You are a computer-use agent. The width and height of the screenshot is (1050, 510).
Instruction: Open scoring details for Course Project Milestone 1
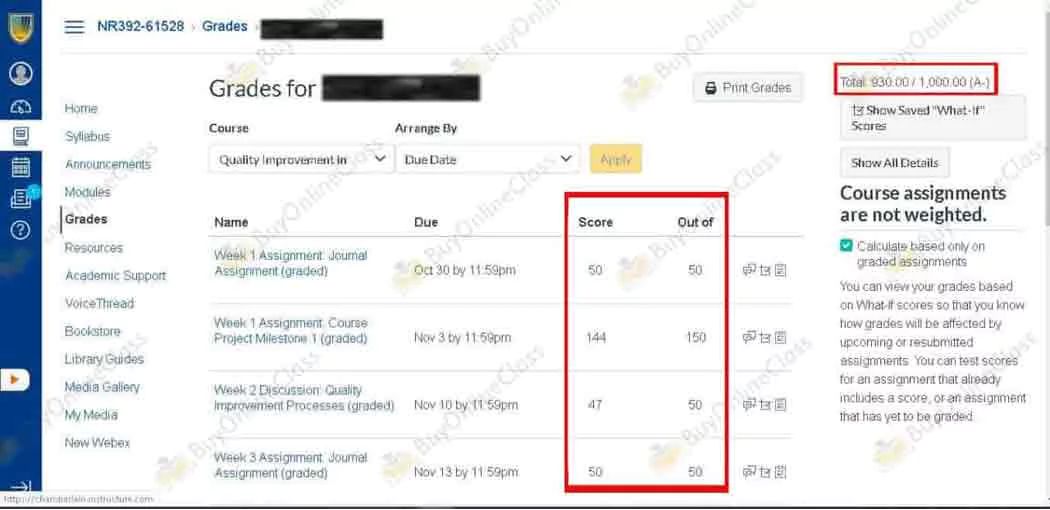765,337
